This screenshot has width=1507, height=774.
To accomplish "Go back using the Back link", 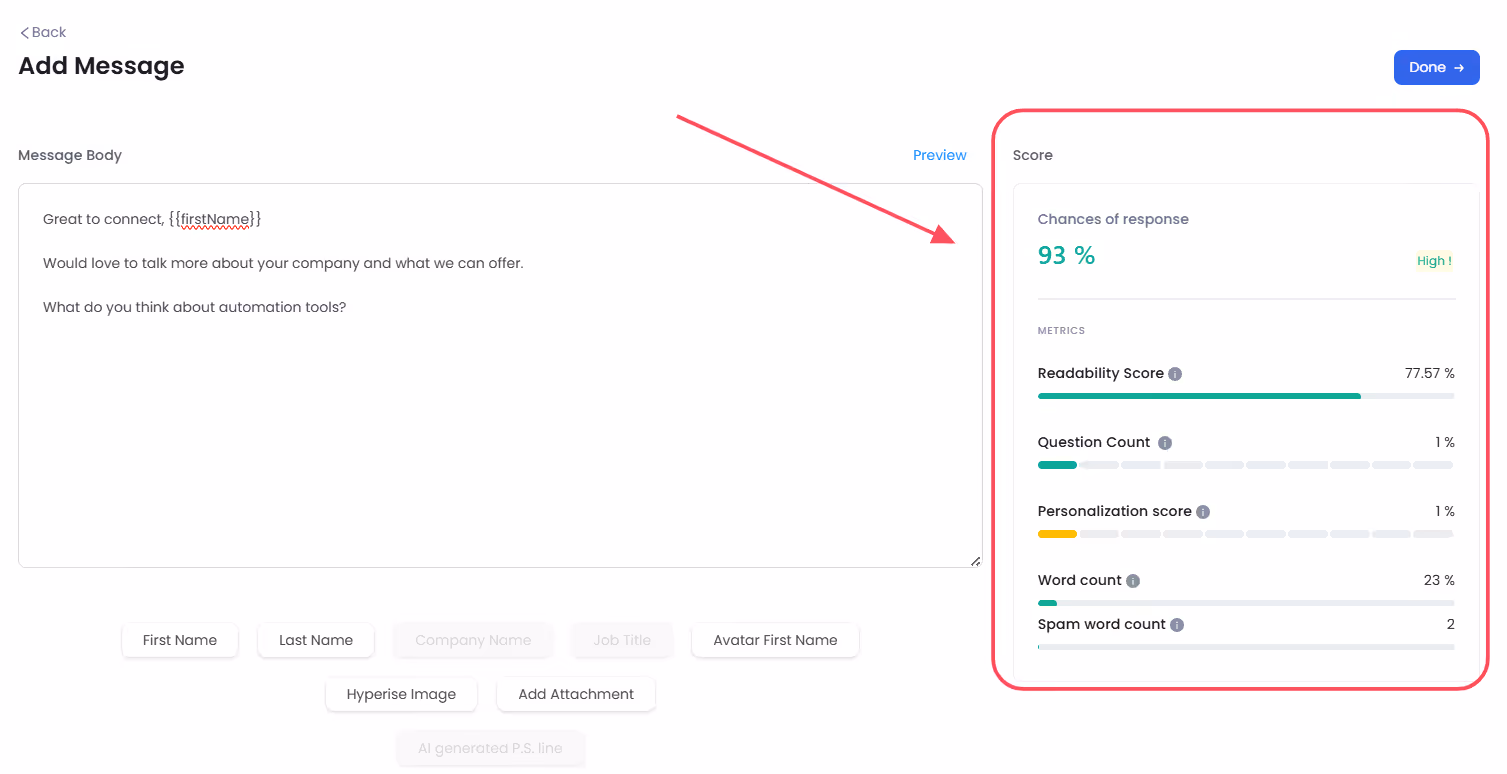I will click(43, 32).
